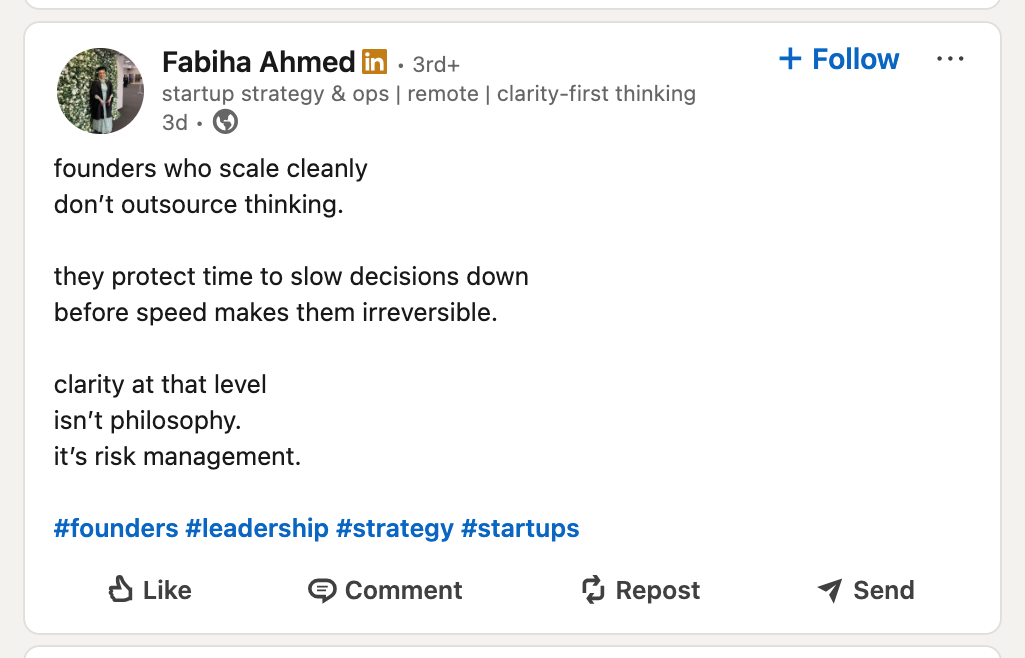
Task: Select the Comment speech bubble icon
Action: tap(321, 590)
